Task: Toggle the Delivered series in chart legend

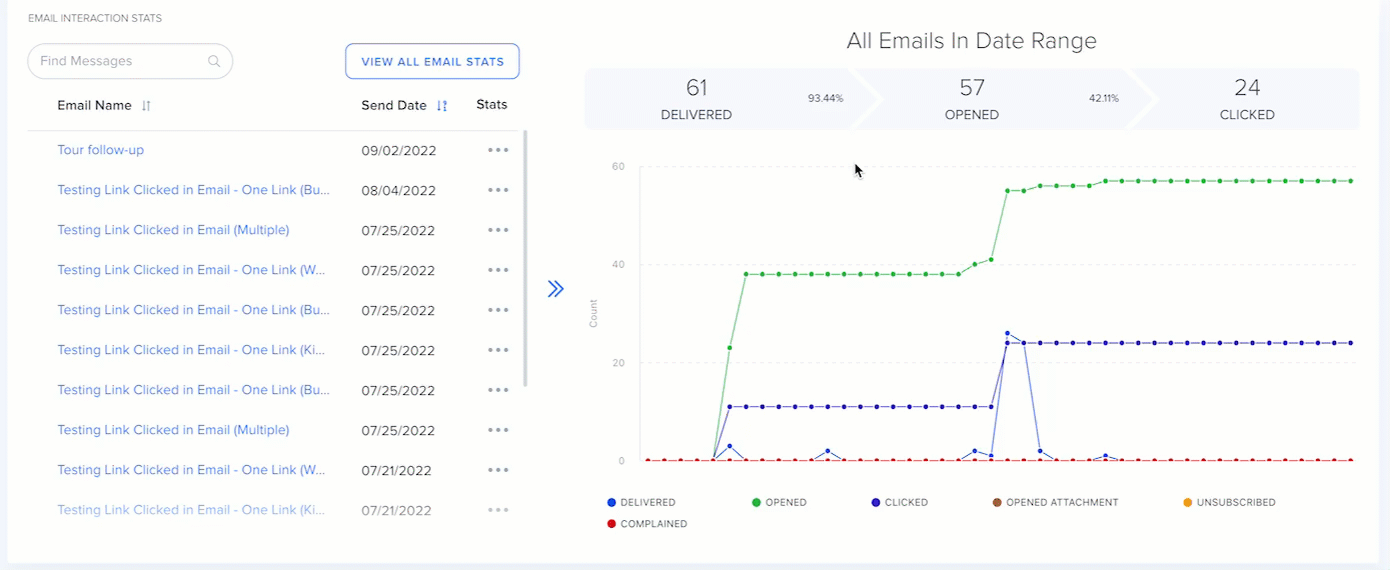Action: pyautogui.click(x=641, y=502)
